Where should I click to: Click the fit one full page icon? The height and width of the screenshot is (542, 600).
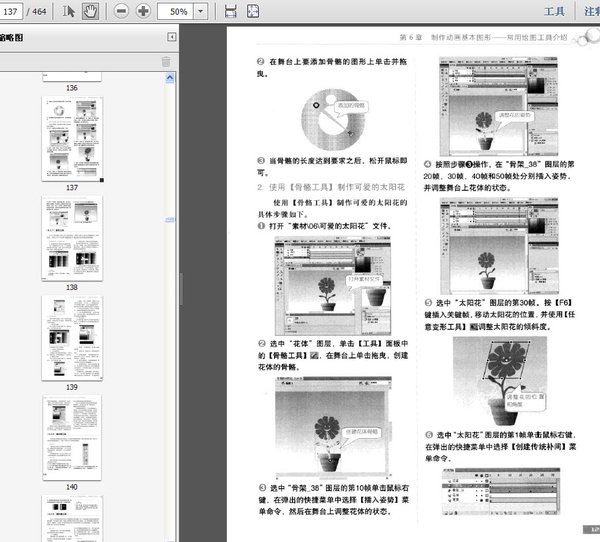click(252, 12)
